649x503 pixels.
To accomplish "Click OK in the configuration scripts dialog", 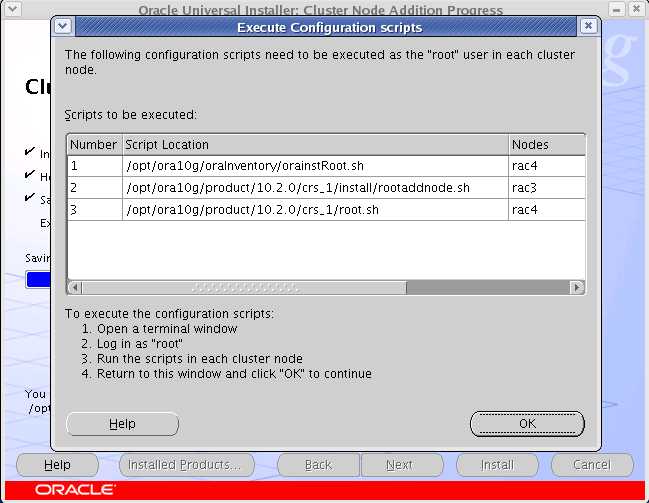I will click(x=527, y=424).
